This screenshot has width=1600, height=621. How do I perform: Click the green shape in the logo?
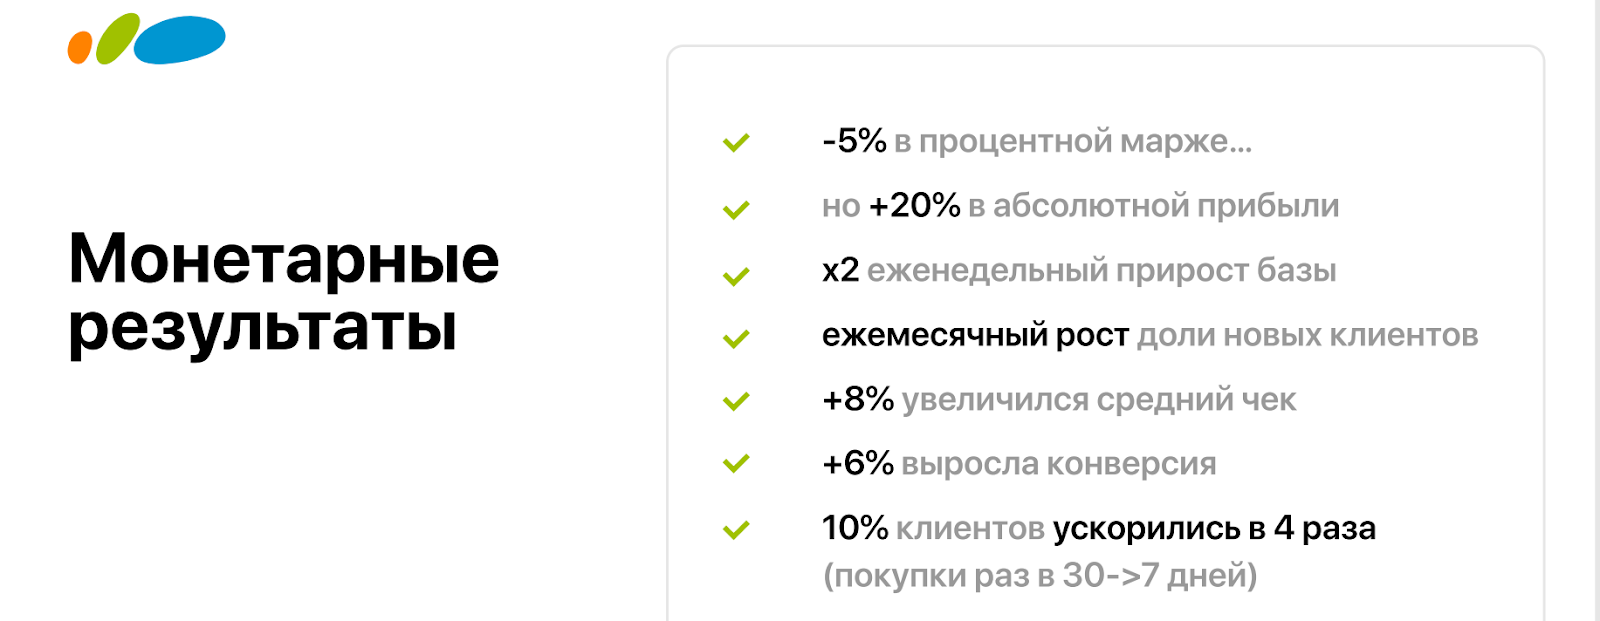118,39
